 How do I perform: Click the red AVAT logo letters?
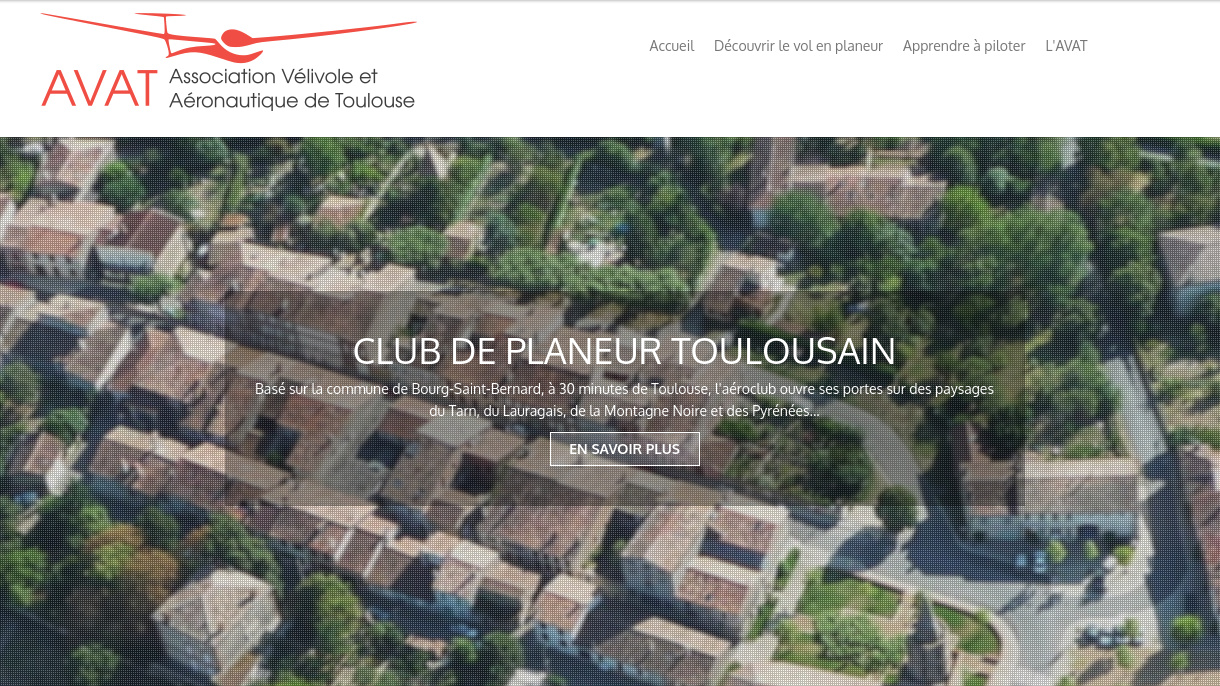[x=100, y=89]
